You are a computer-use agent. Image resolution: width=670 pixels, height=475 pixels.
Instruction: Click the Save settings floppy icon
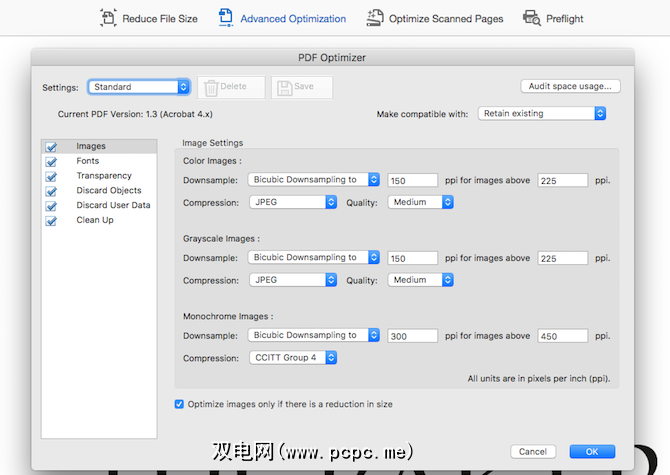click(283, 87)
